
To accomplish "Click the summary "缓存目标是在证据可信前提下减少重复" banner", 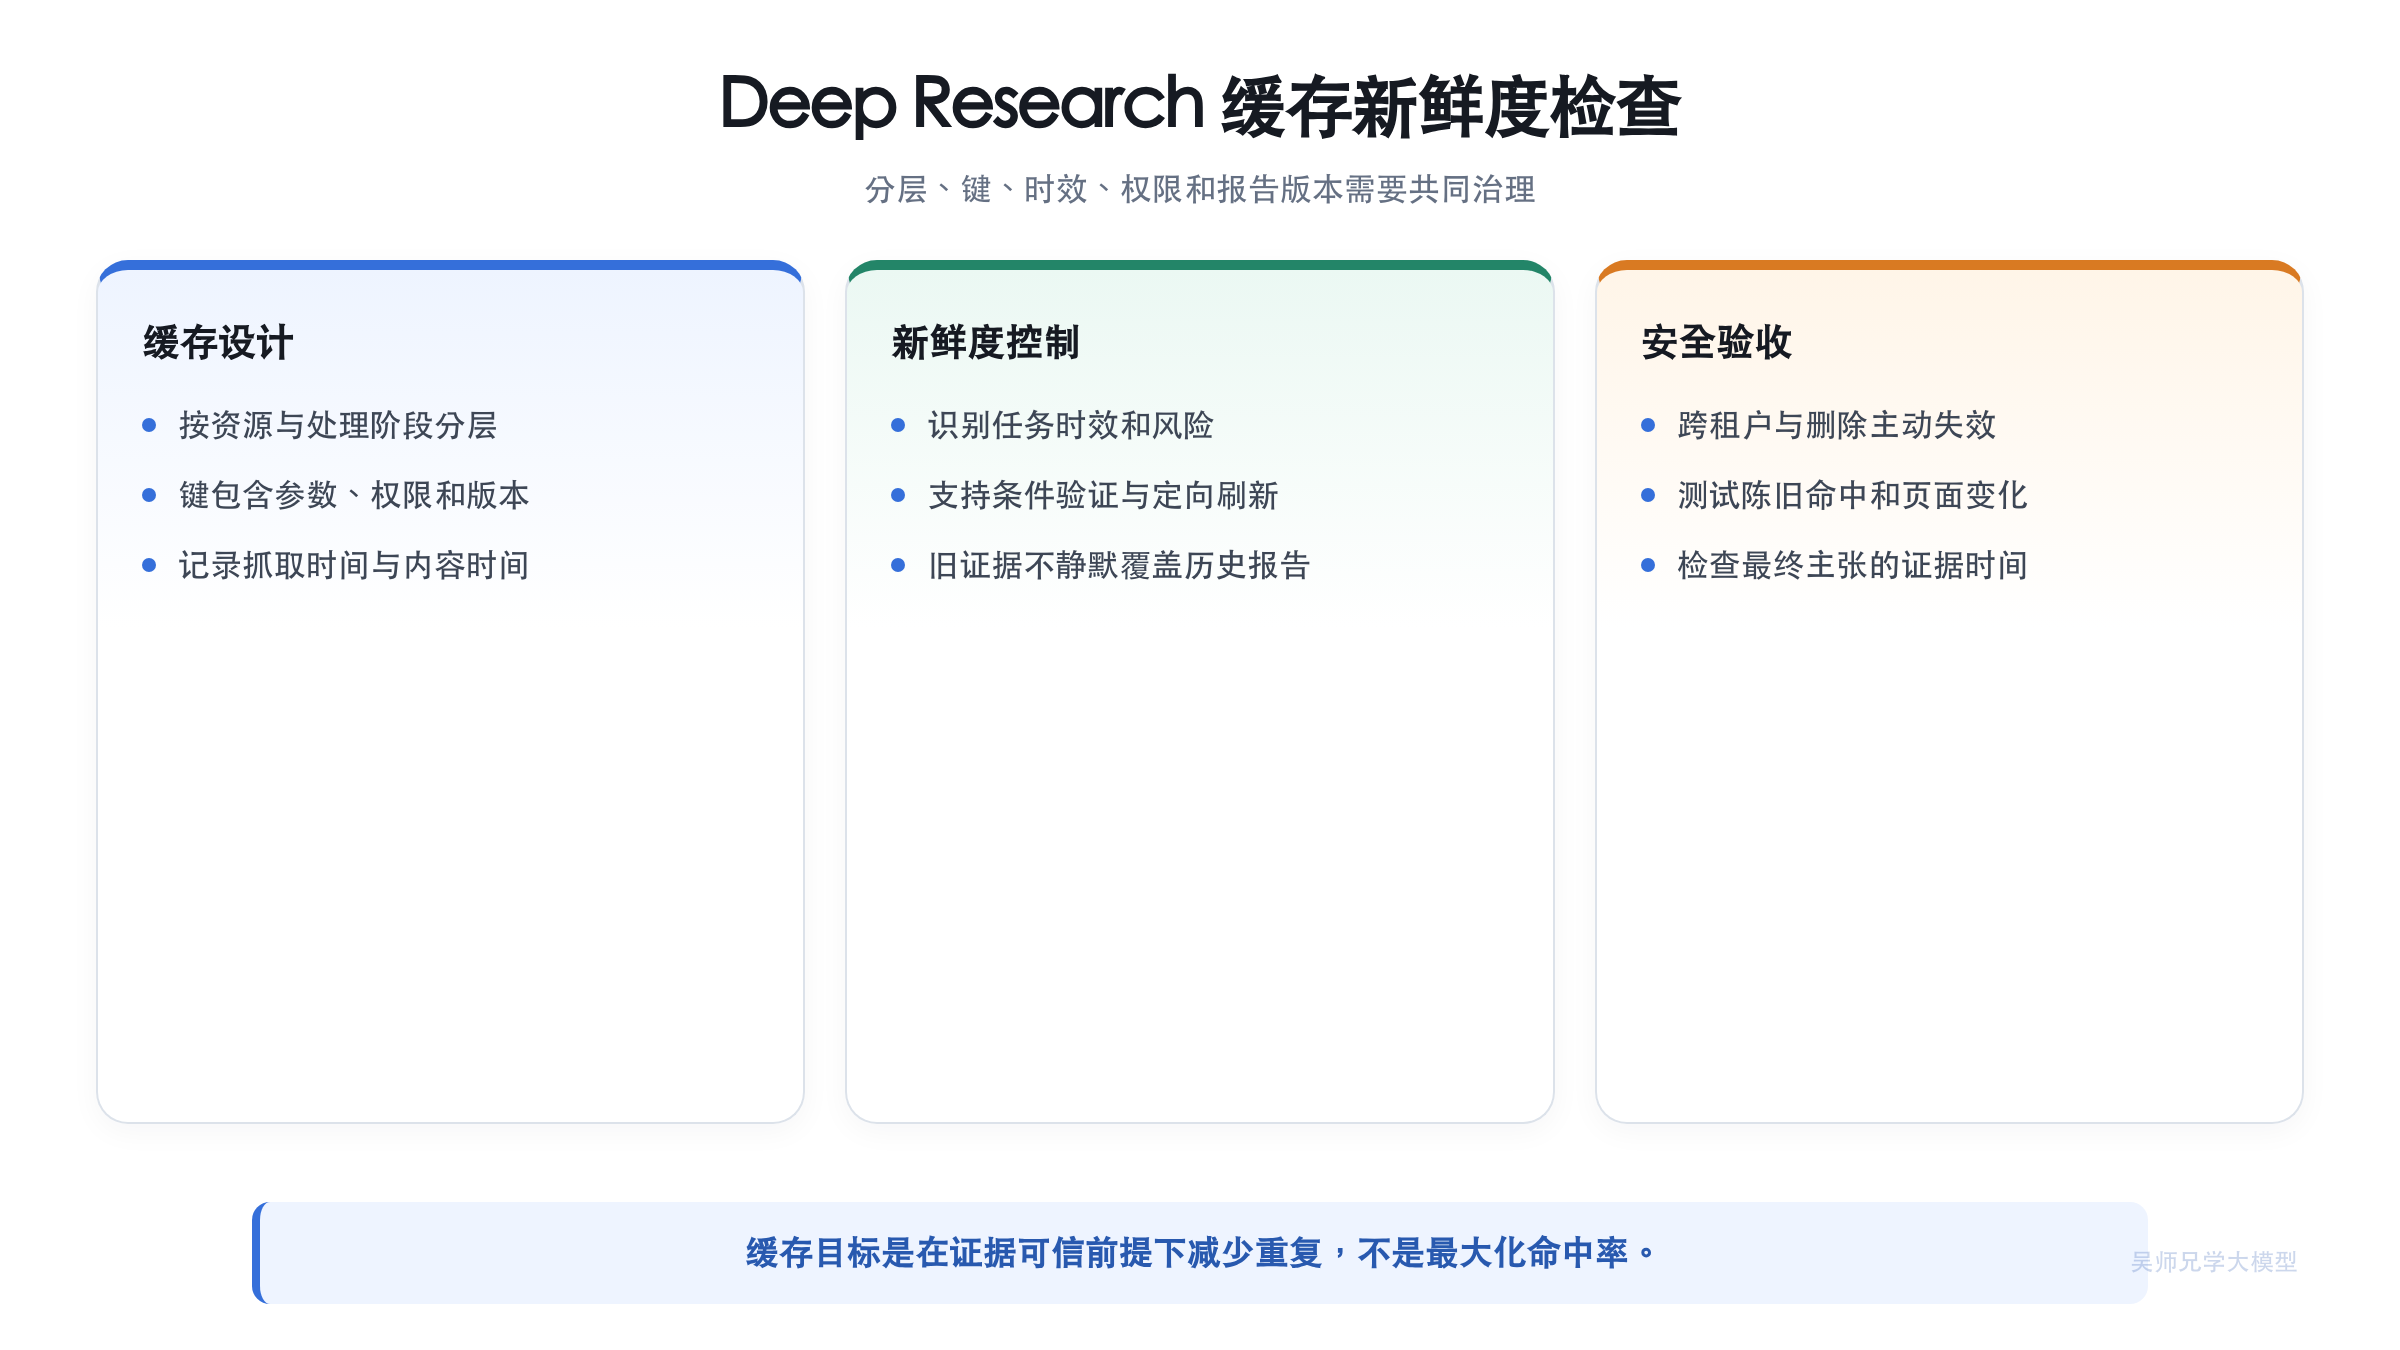I will (1200, 1253).
